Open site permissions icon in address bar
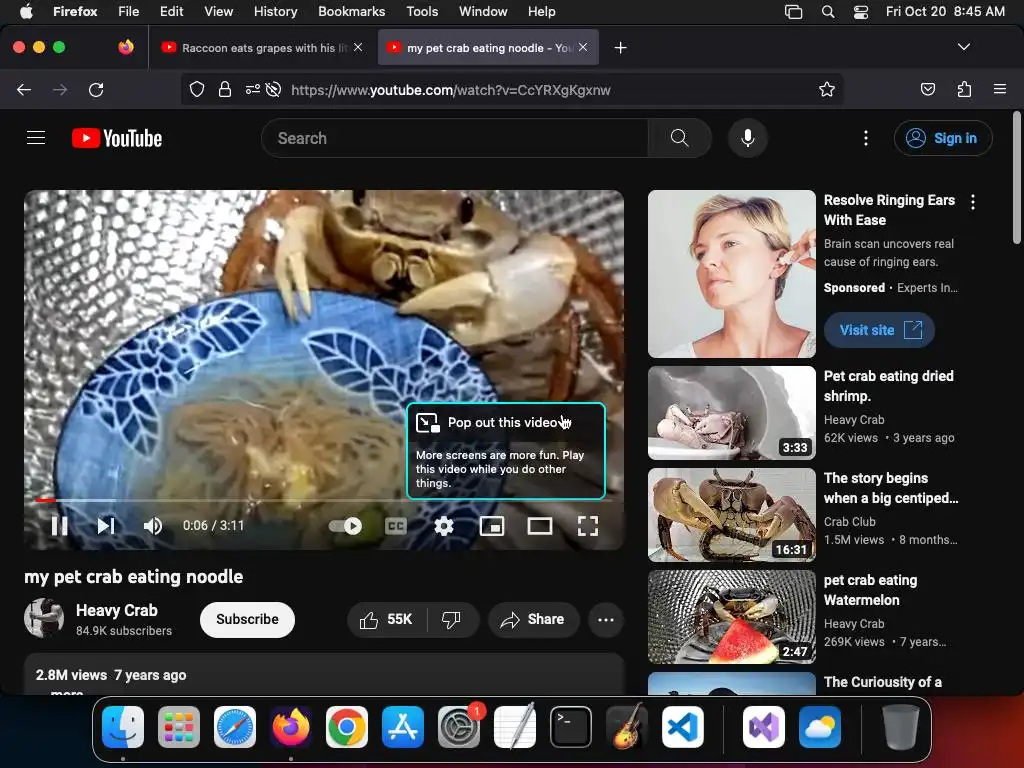The width and height of the screenshot is (1024, 768). [252, 89]
